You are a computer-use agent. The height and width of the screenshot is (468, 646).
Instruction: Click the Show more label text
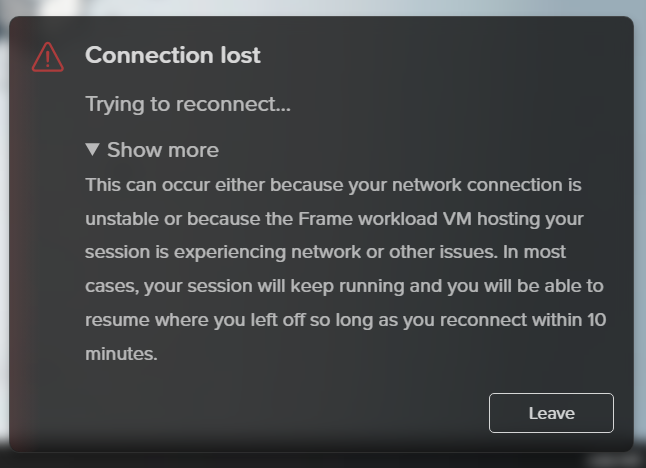click(x=162, y=150)
